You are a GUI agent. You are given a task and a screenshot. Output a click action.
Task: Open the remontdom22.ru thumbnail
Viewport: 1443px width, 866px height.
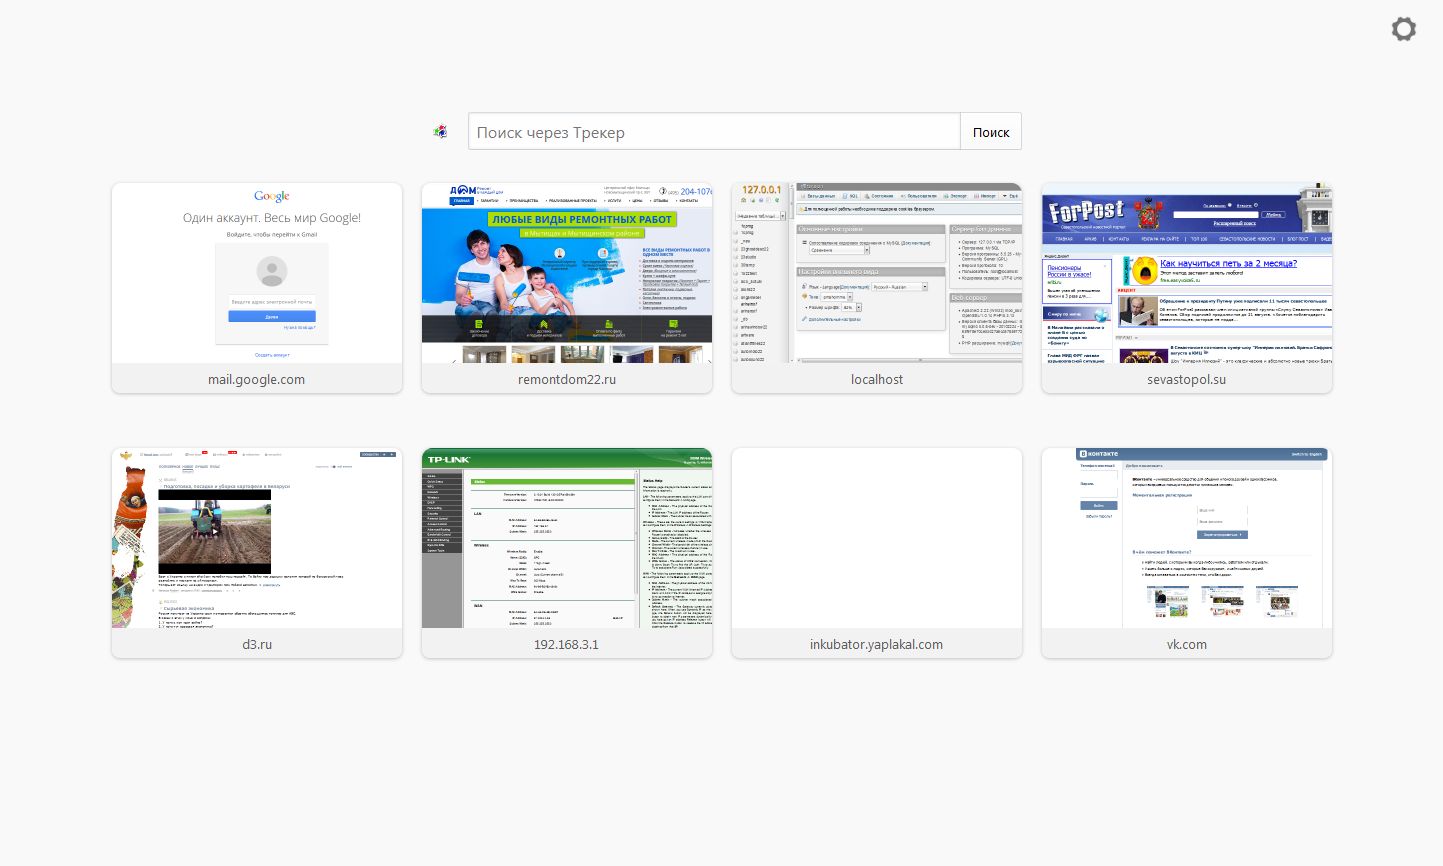click(567, 273)
